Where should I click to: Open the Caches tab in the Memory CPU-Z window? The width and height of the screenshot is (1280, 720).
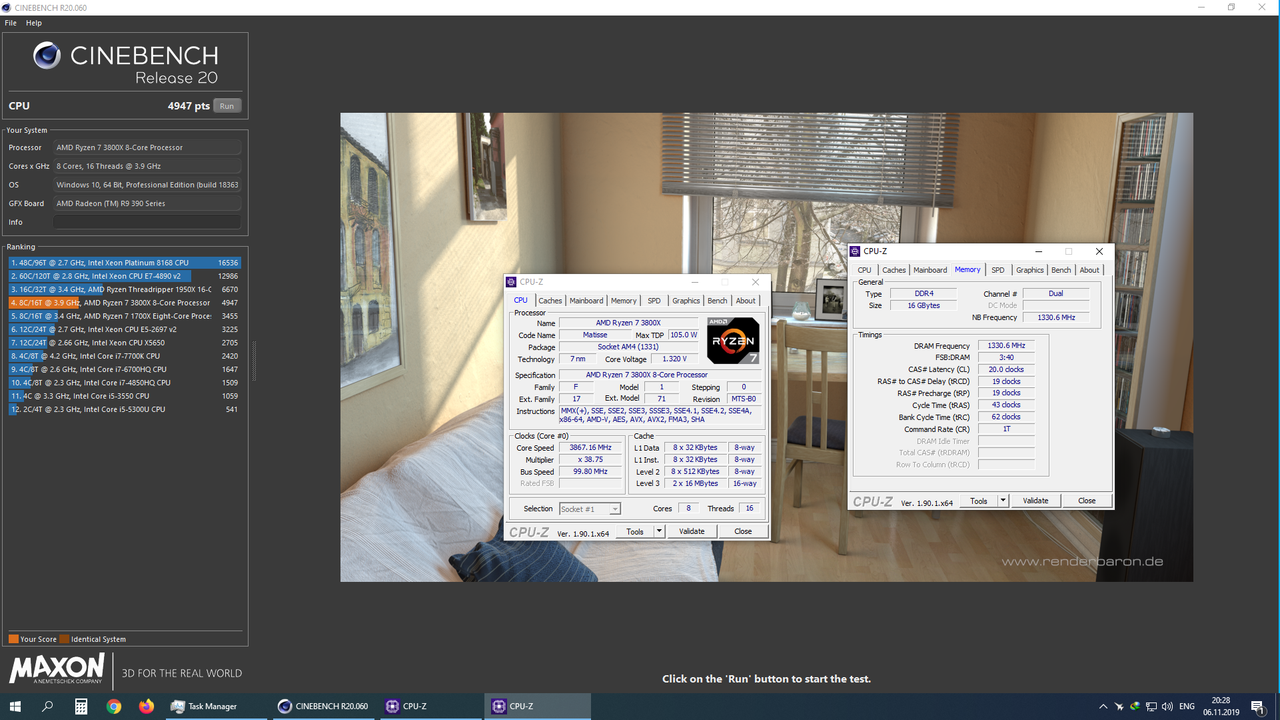tap(893, 269)
